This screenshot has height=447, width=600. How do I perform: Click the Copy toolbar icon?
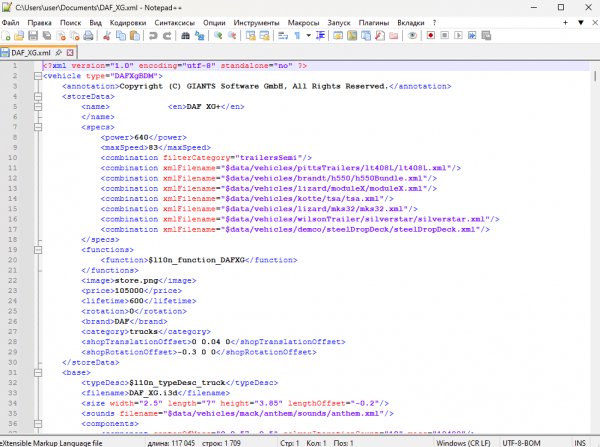[x=121, y=36]
